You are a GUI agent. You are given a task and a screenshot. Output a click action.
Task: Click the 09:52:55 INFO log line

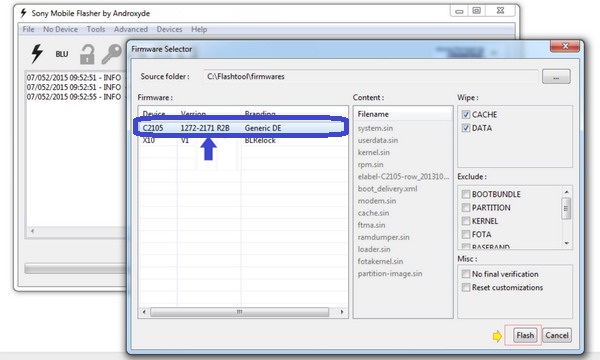click(x=74, y=97)
